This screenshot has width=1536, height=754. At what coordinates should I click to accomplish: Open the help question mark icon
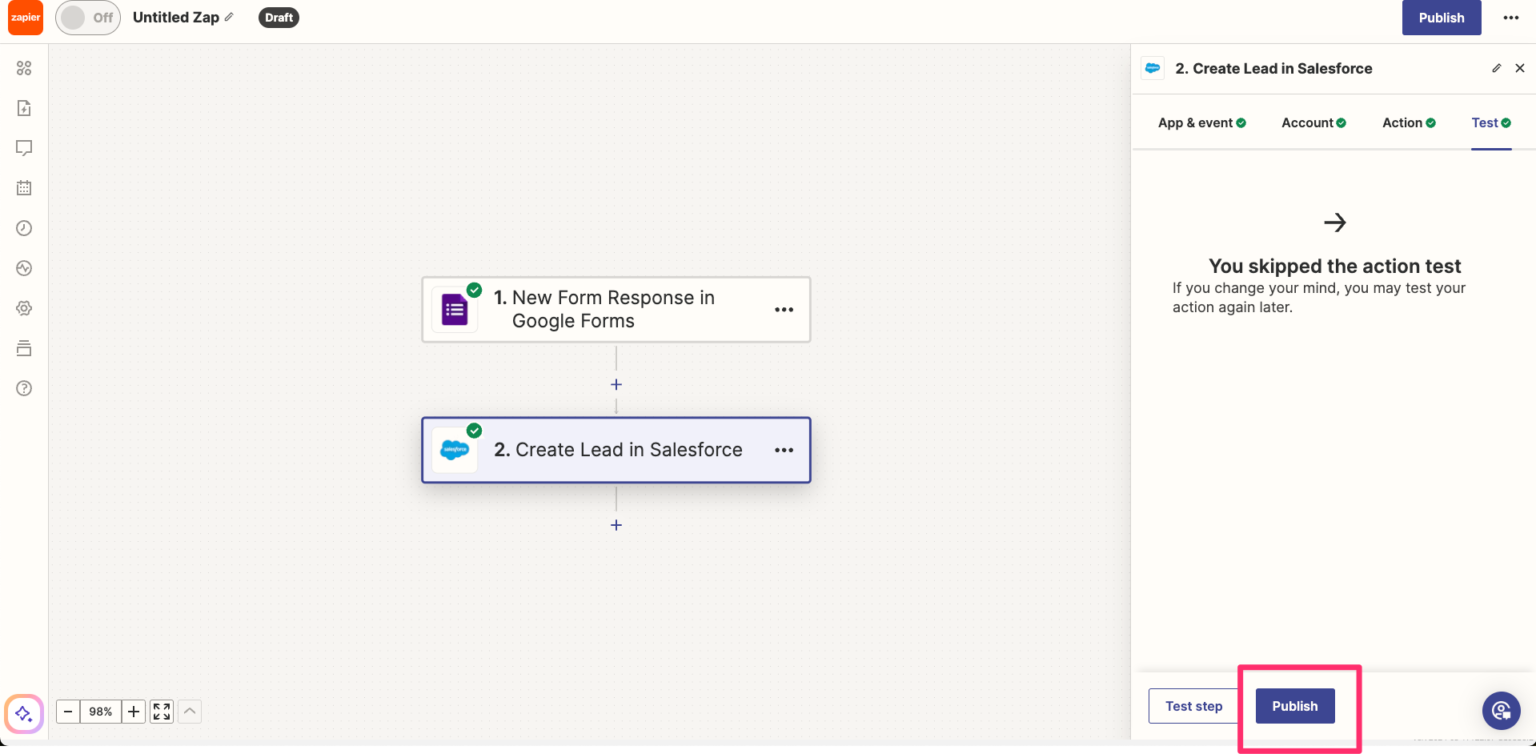click(23, 388)
